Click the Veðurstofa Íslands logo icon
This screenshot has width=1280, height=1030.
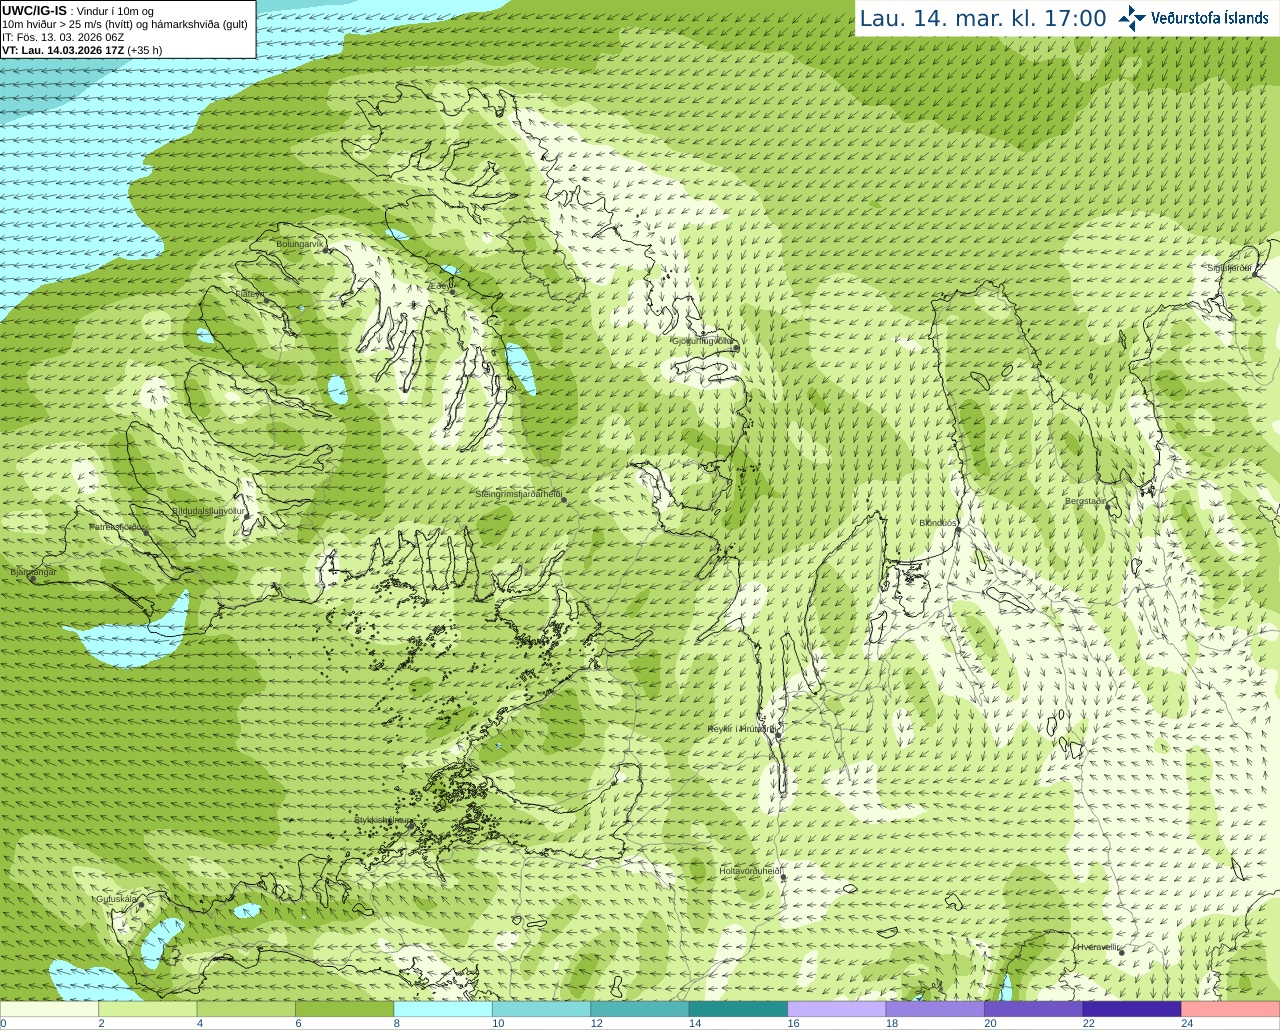tap(1132, 18)
